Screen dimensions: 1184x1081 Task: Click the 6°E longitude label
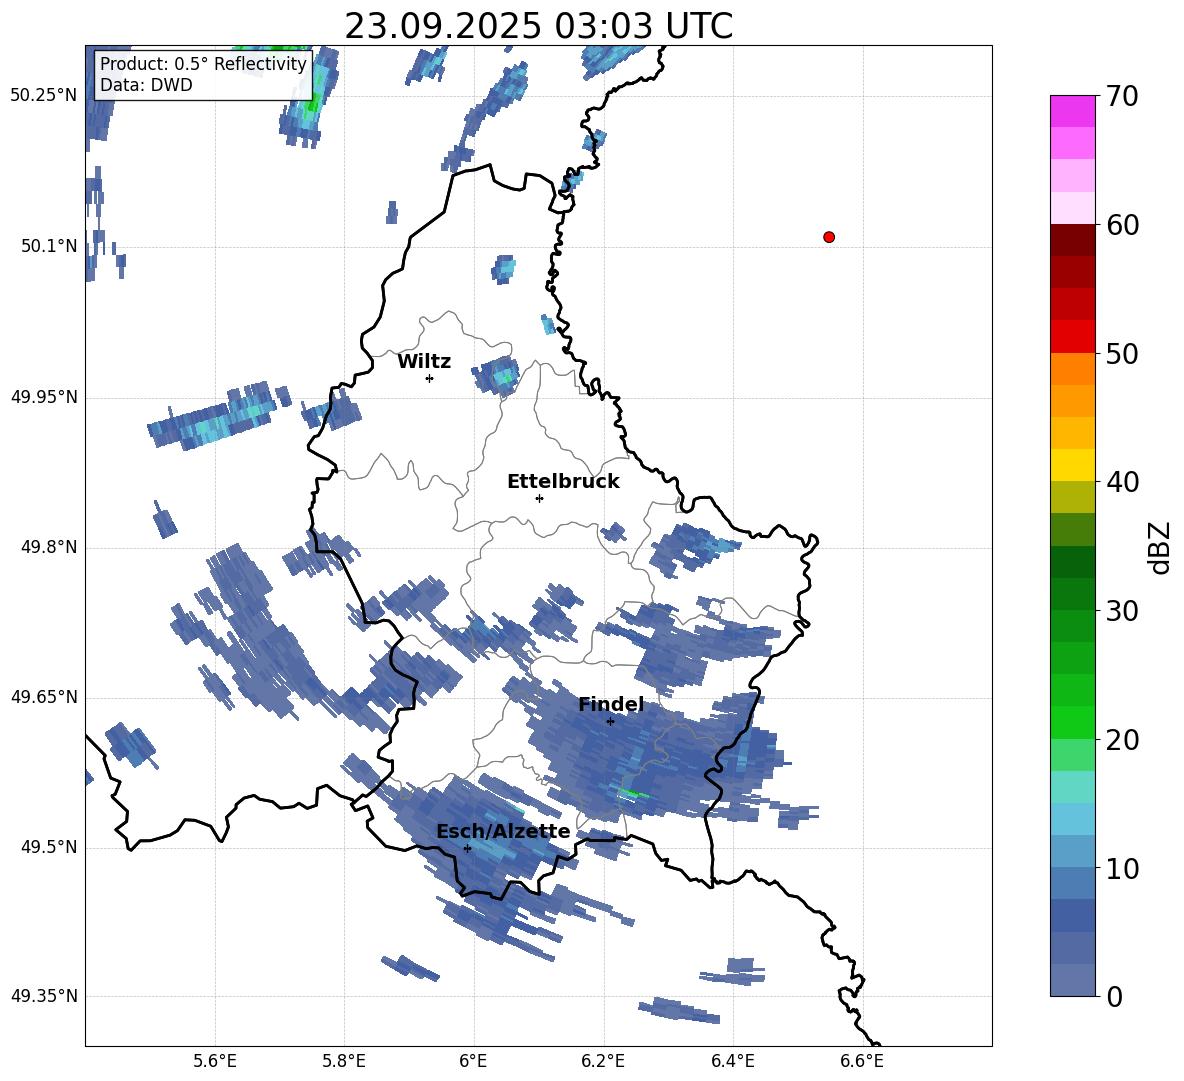473,1061
